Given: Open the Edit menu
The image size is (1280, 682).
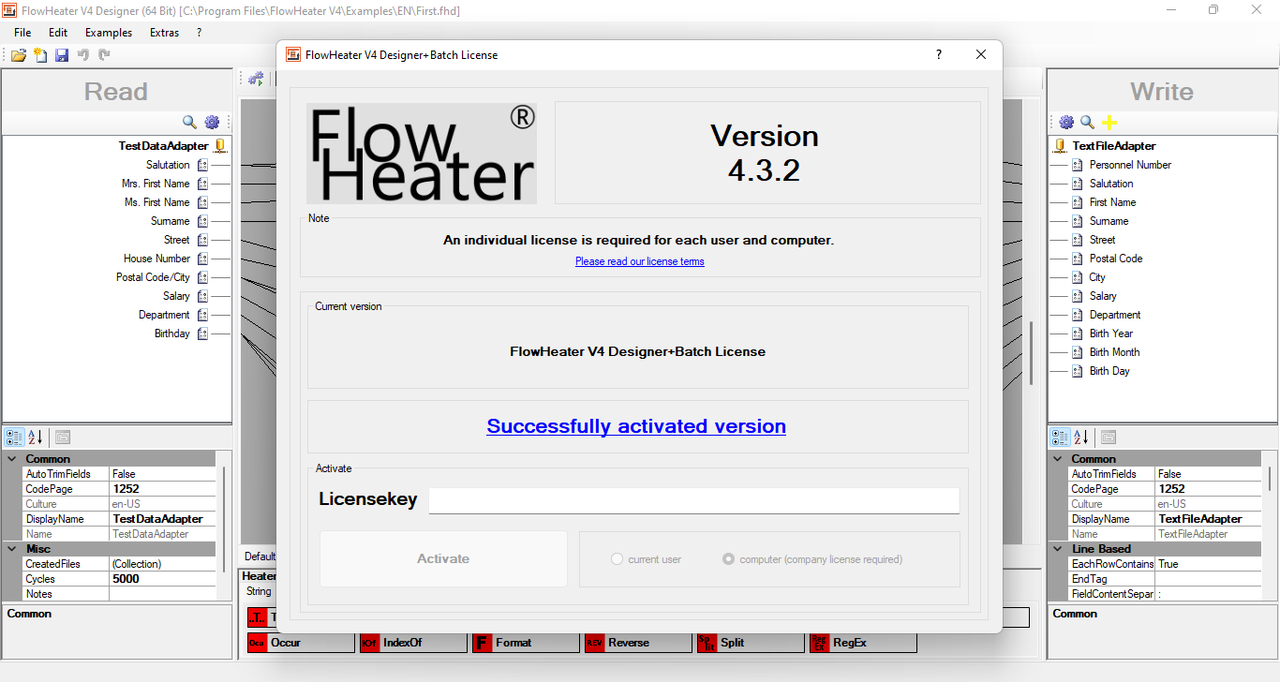Looking at the screenshot, I should pyautogui.click(x=58, y=33).
